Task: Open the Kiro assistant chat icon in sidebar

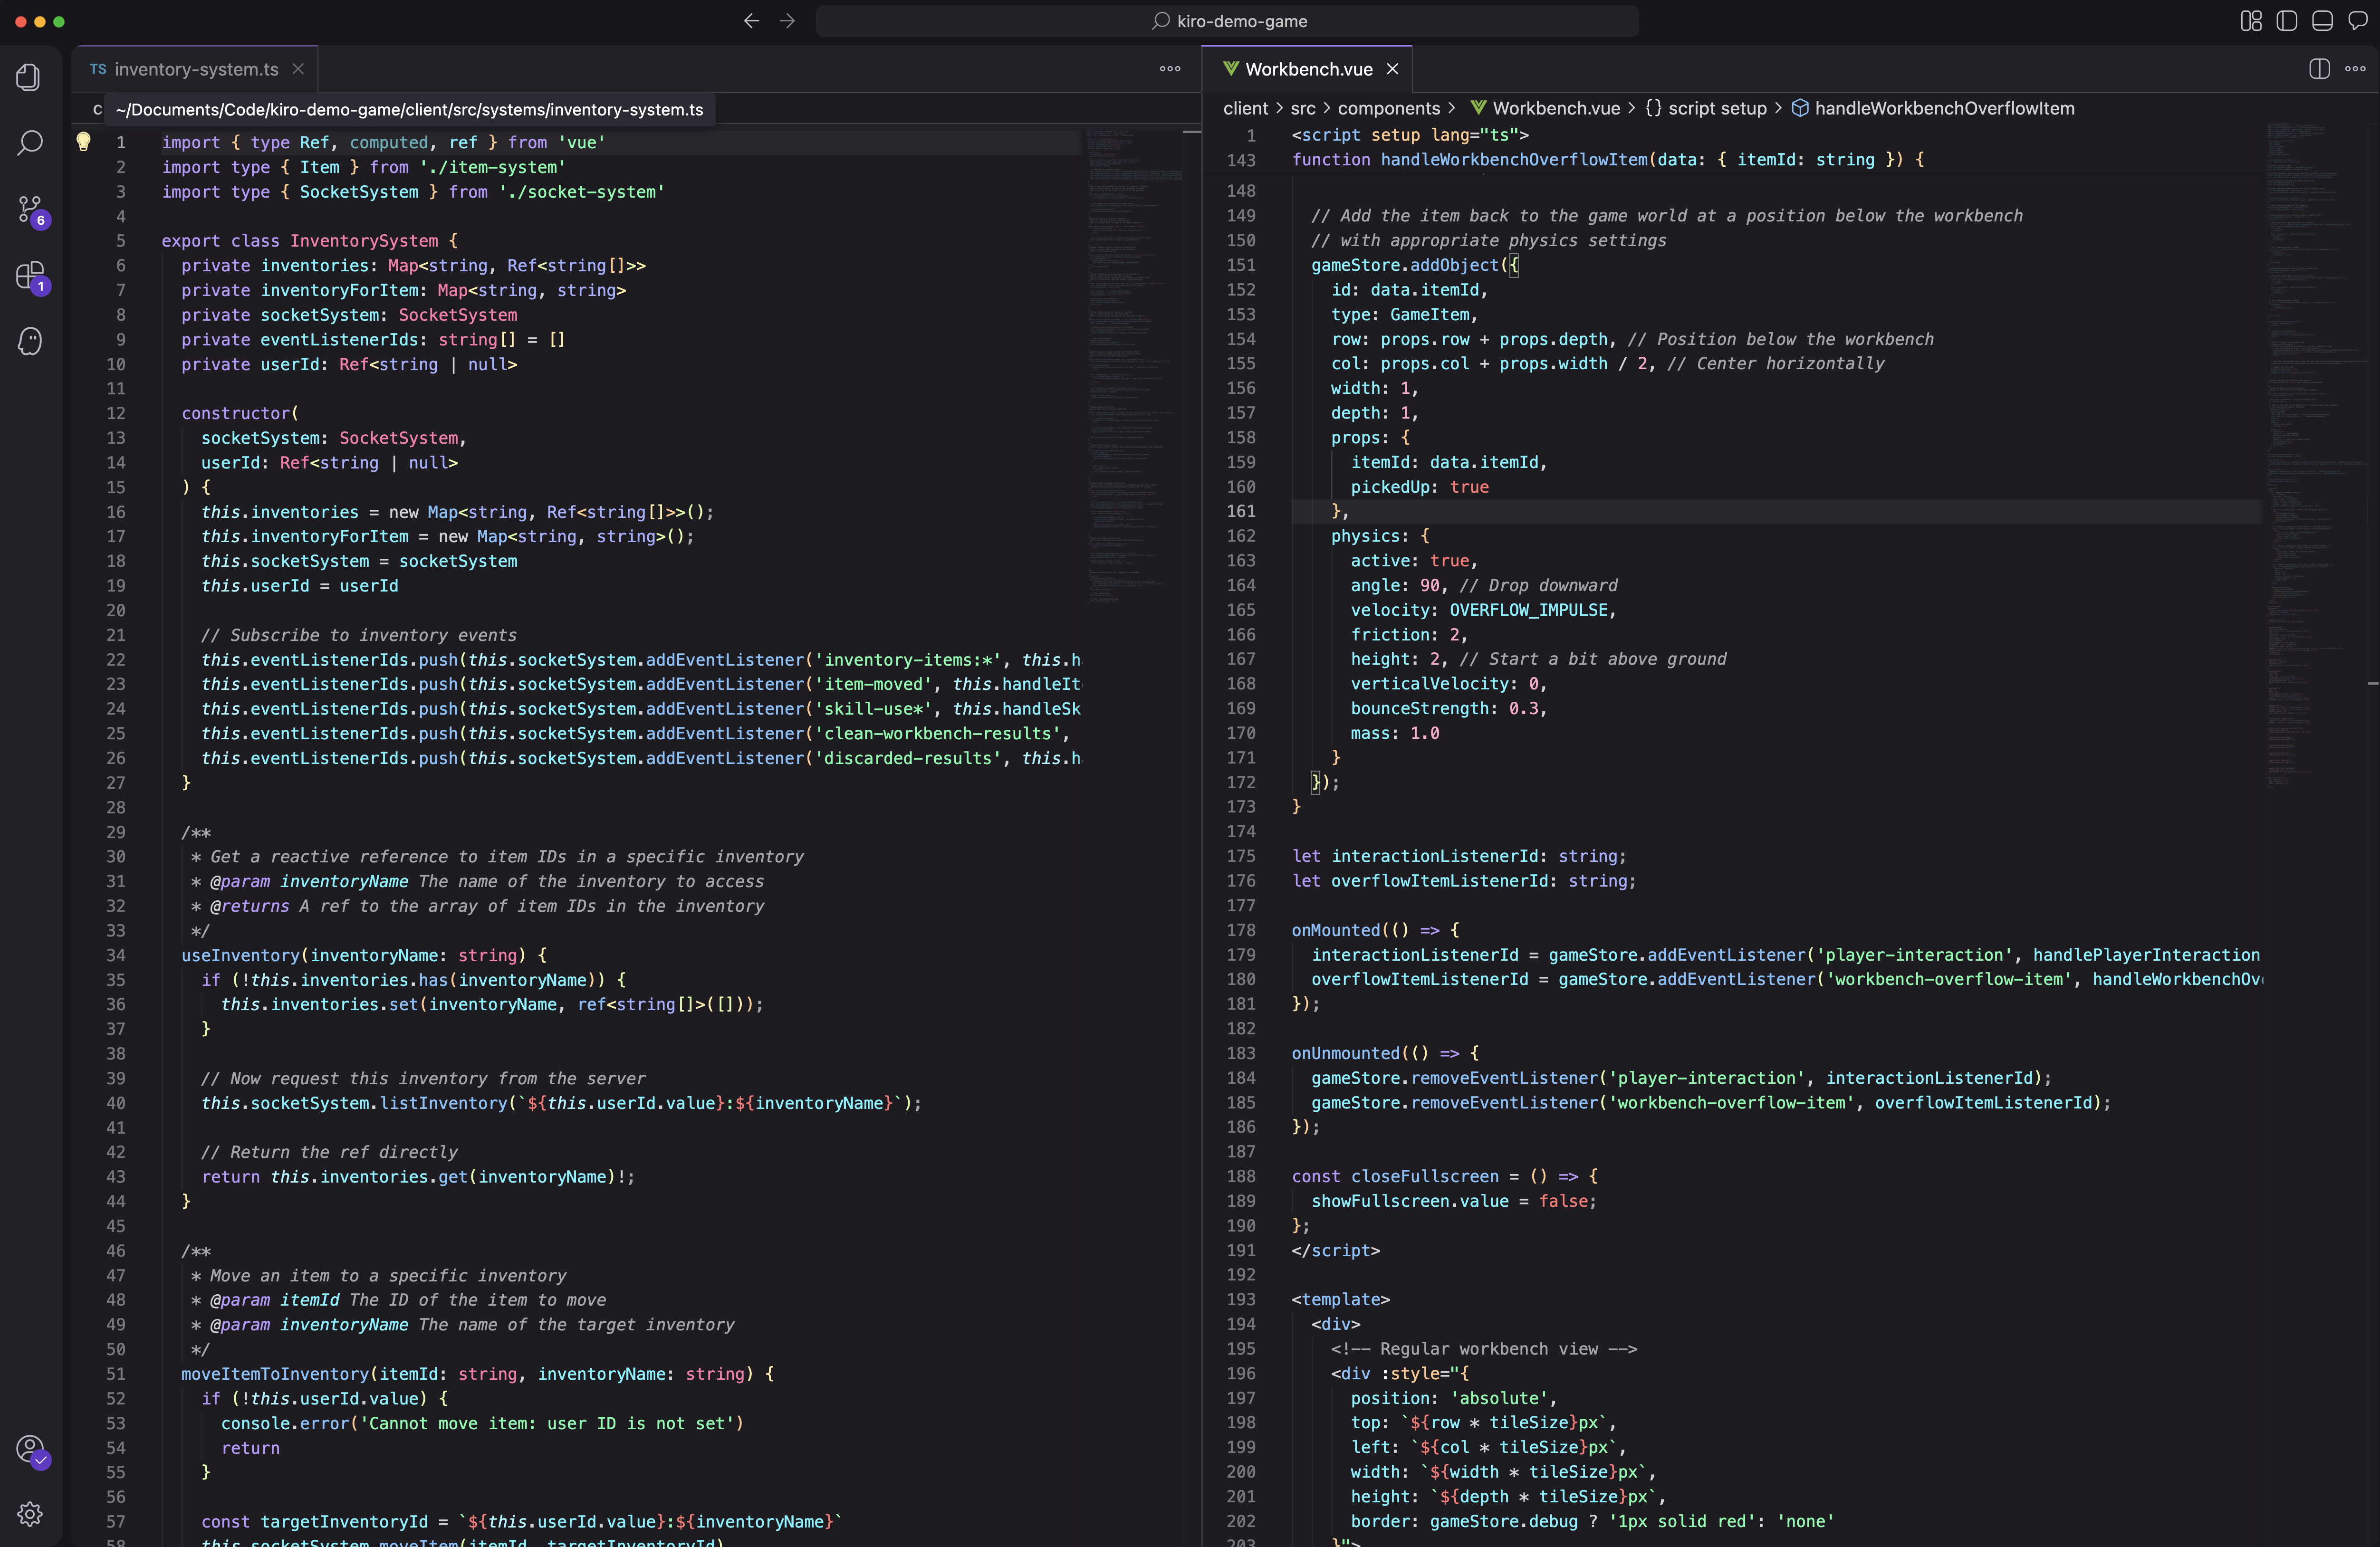Action: point(30,341)
